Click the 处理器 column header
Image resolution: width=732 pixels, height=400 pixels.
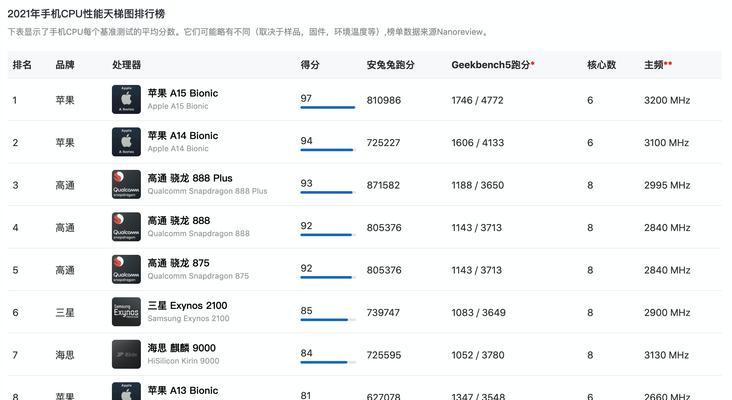[x=127, y=65]
